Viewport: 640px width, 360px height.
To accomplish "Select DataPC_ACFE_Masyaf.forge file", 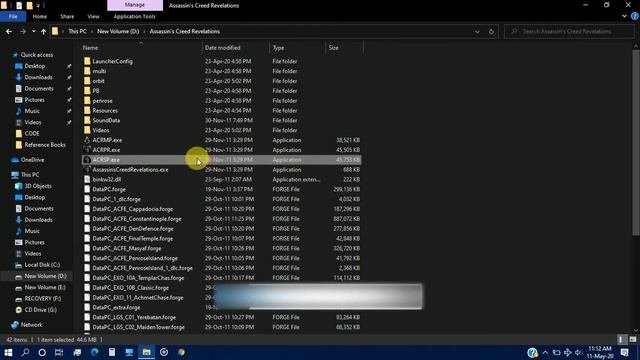I will tap(127, 248).
